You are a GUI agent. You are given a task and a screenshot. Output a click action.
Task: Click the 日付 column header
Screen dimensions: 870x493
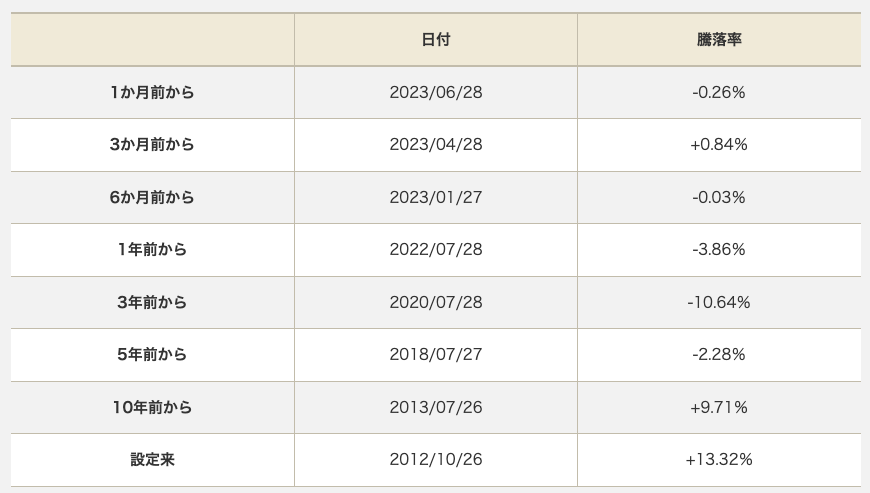(x=436, y=40)
